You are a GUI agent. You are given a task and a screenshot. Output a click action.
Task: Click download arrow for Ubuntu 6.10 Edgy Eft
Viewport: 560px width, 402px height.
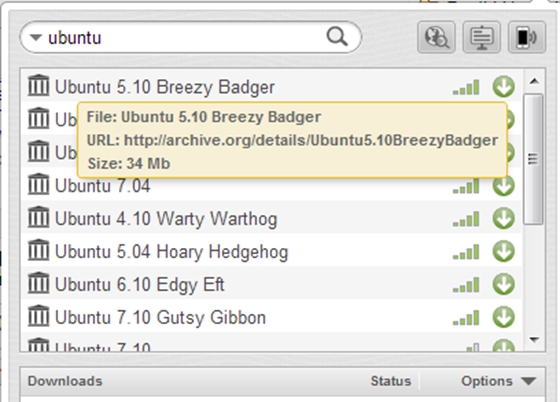(x=504, y=284)
